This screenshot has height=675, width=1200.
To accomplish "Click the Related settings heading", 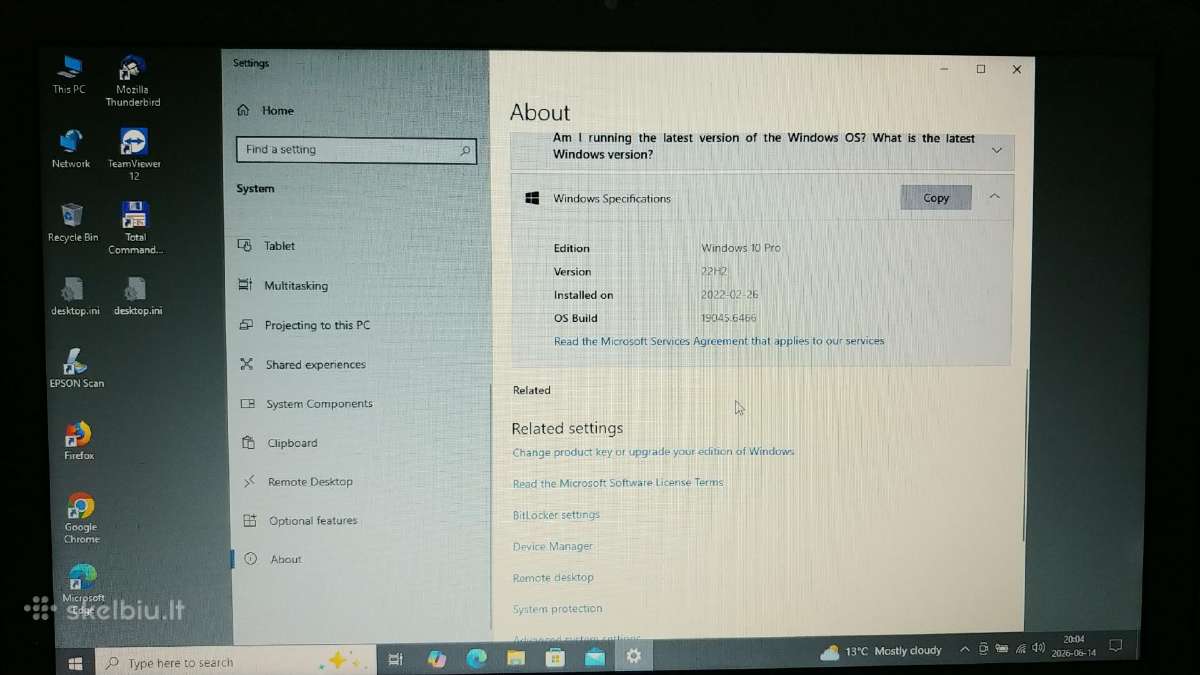I will pos(567,428).
